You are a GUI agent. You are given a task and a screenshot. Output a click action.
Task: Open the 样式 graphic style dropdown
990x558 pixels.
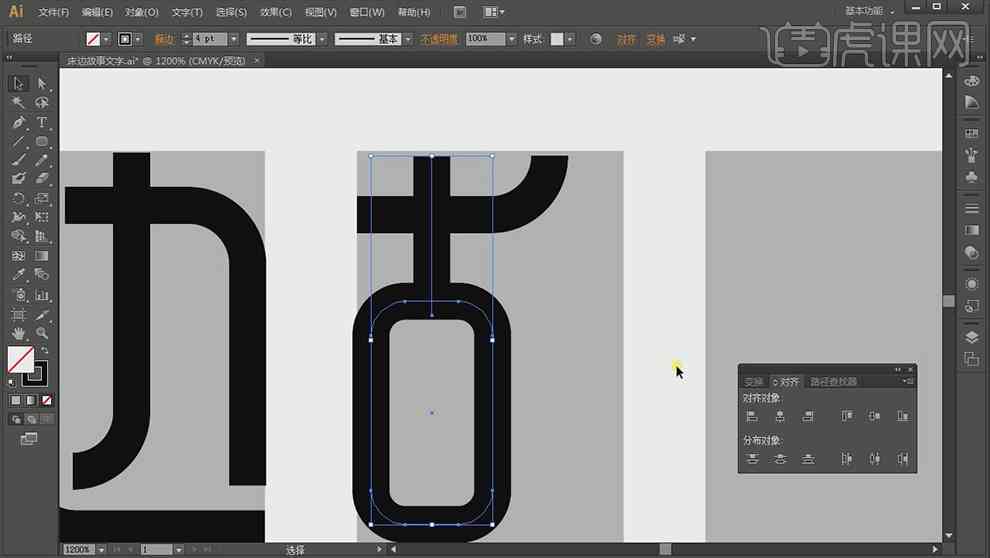[570, 39]
